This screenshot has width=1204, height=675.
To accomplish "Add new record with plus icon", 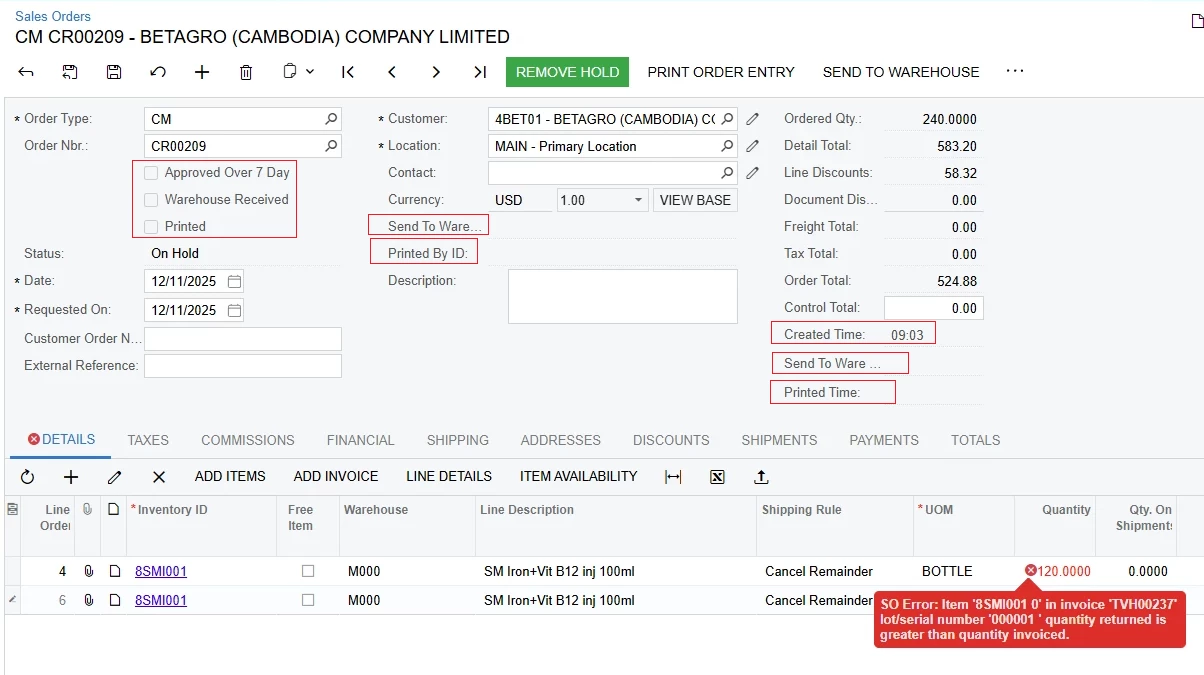I will 202,72.
